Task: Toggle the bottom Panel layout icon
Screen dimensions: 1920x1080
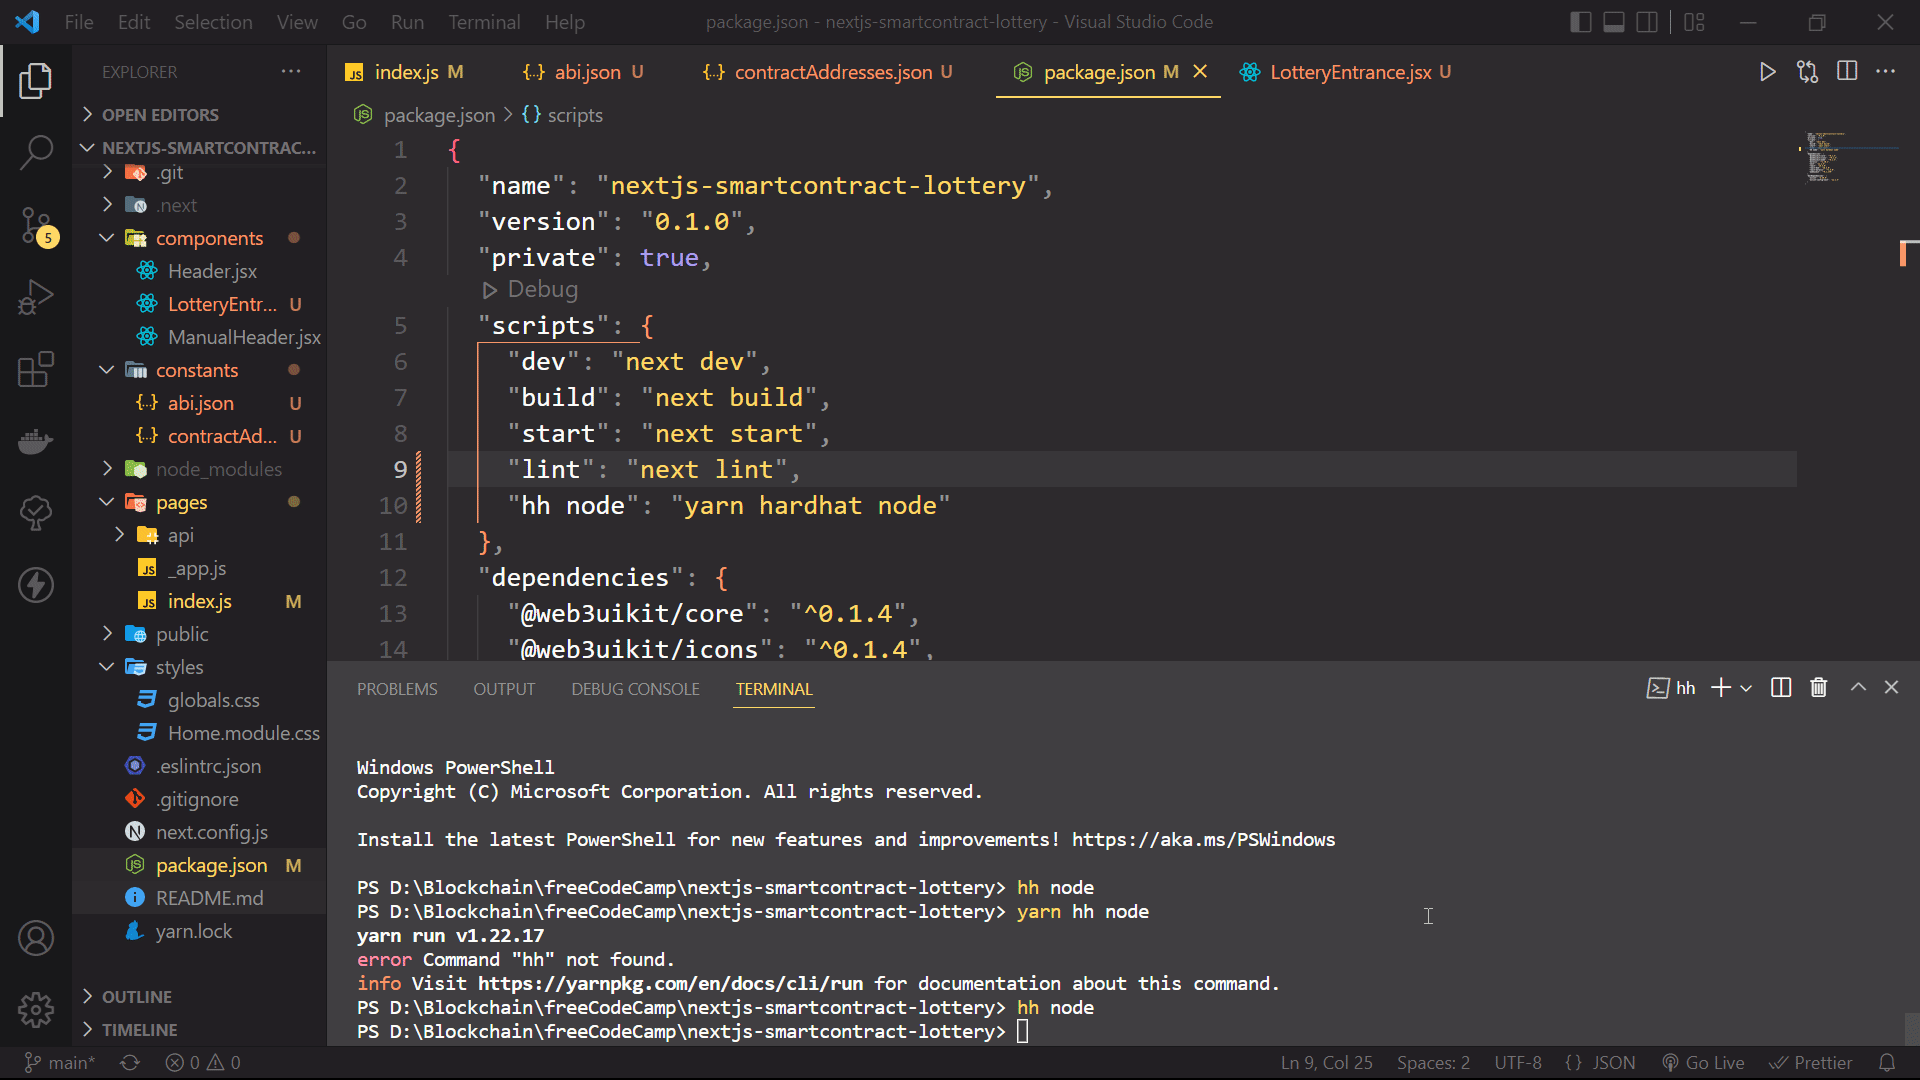Action: tap(1614, 22)
